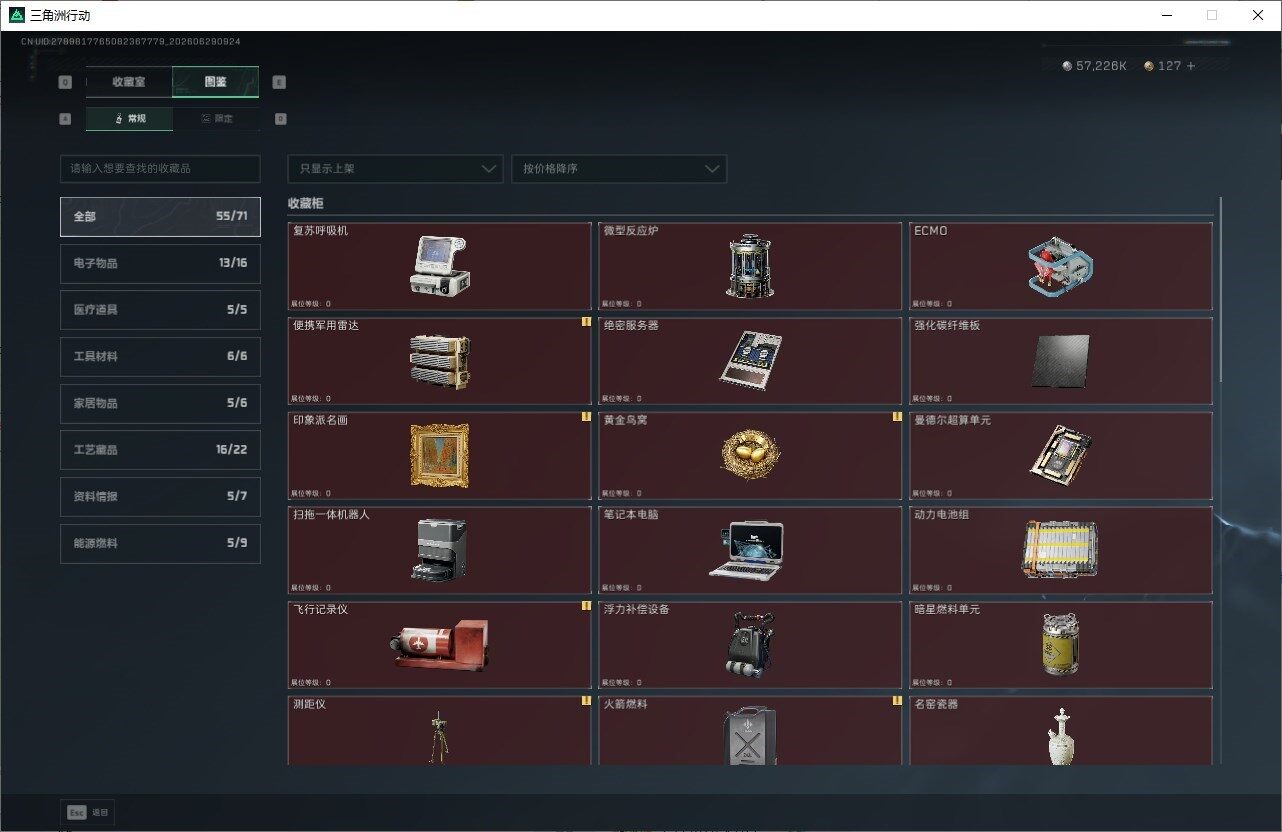Click the yellow alert badge on 飞行记录仪

pyautogui.click(x=586, y=606)
